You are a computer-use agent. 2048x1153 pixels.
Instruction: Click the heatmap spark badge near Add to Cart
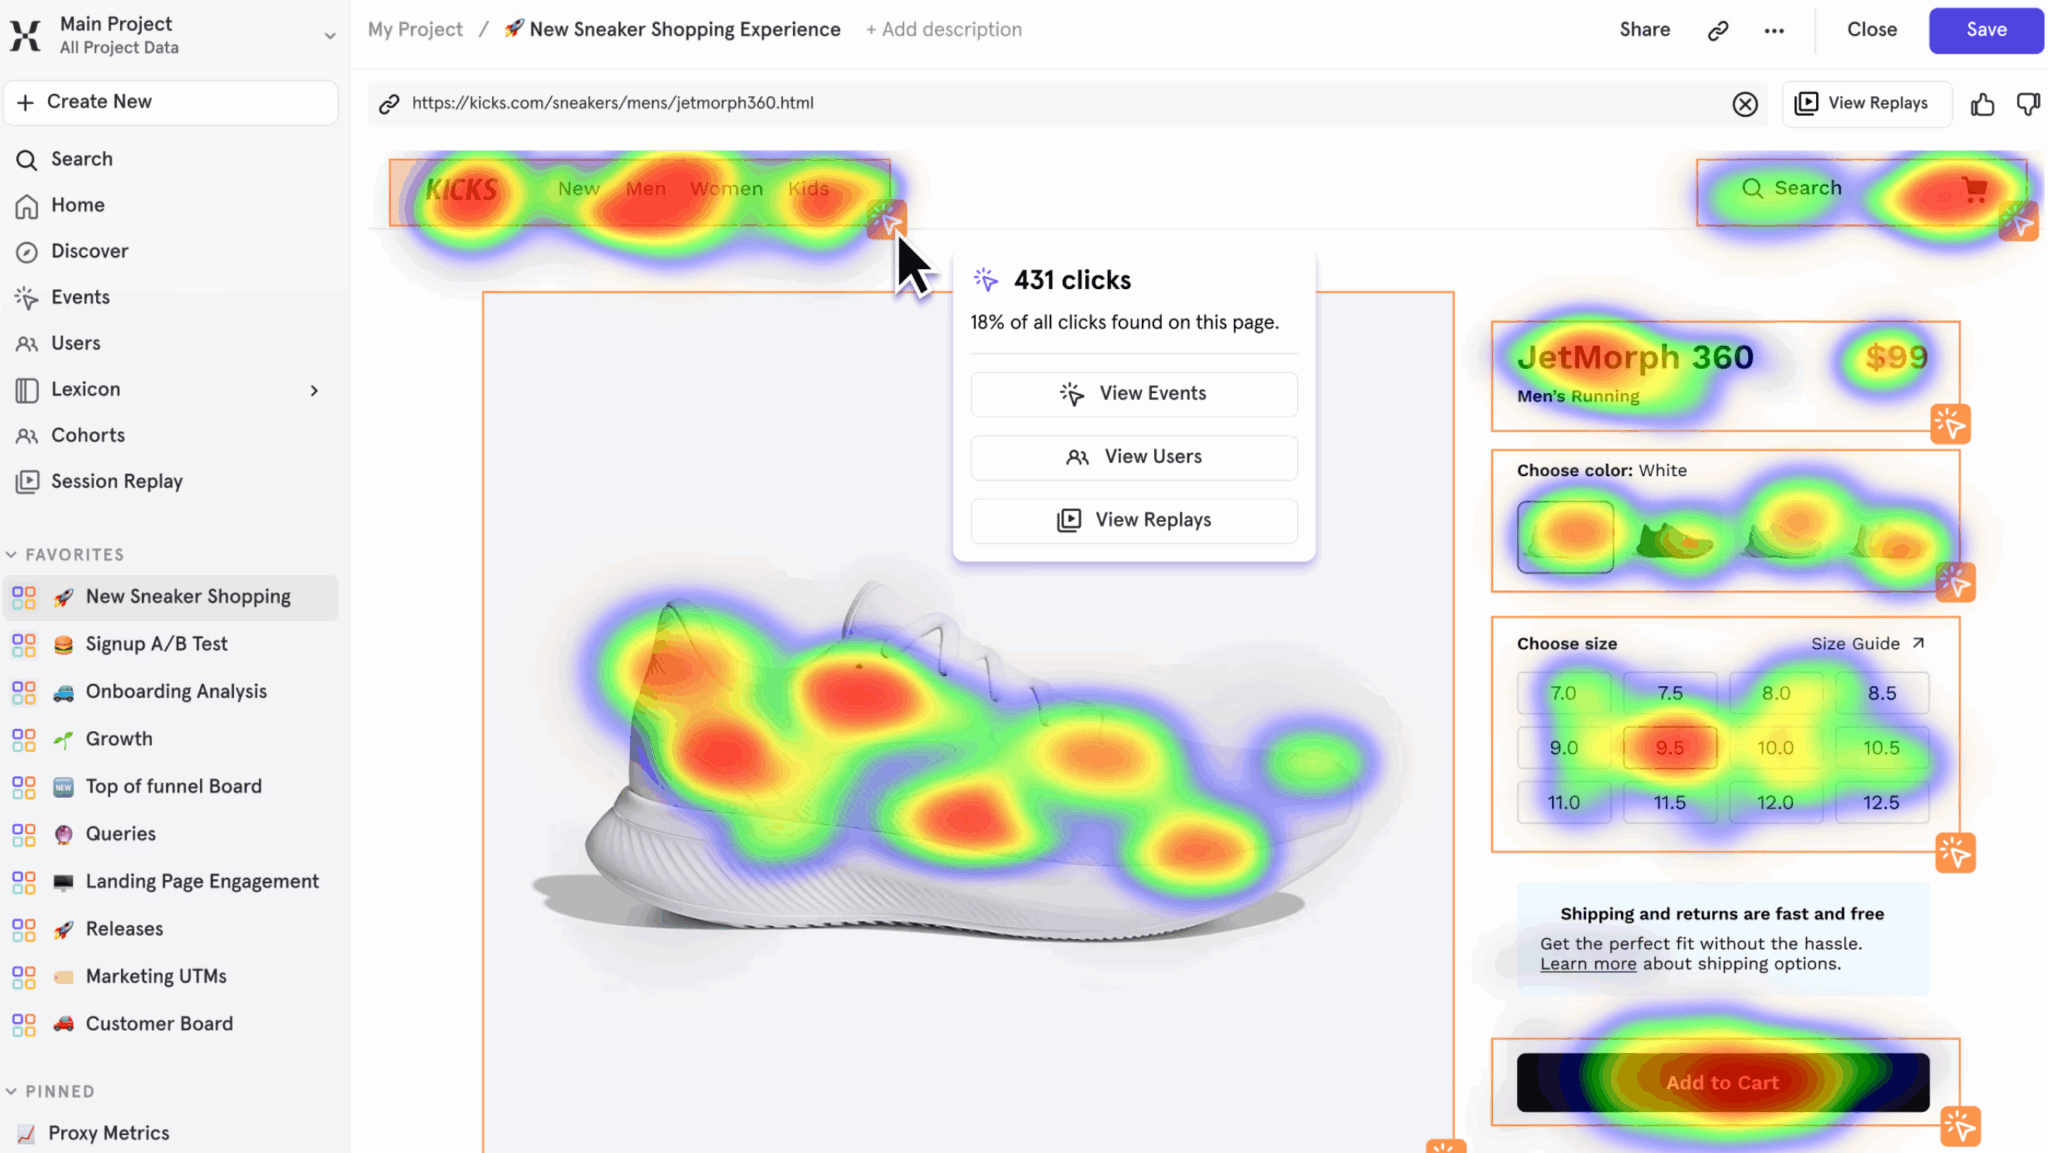(x=1960, y=1126)
